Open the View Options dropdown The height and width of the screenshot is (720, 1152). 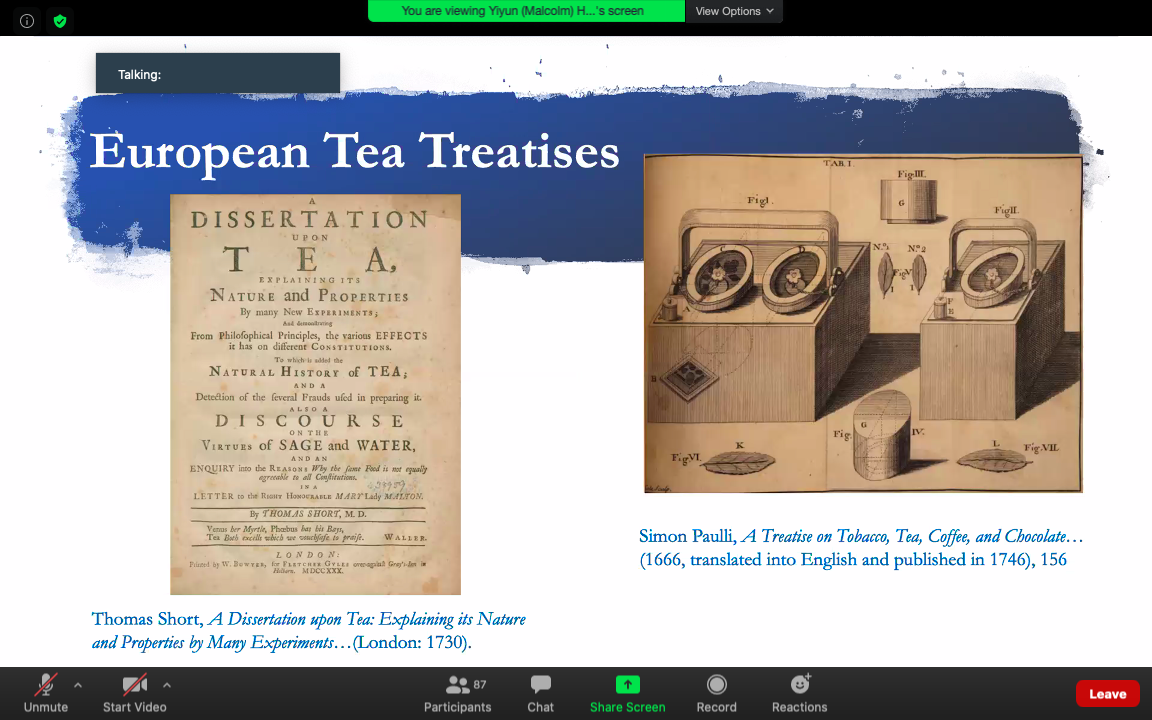(x=734, y=11)
